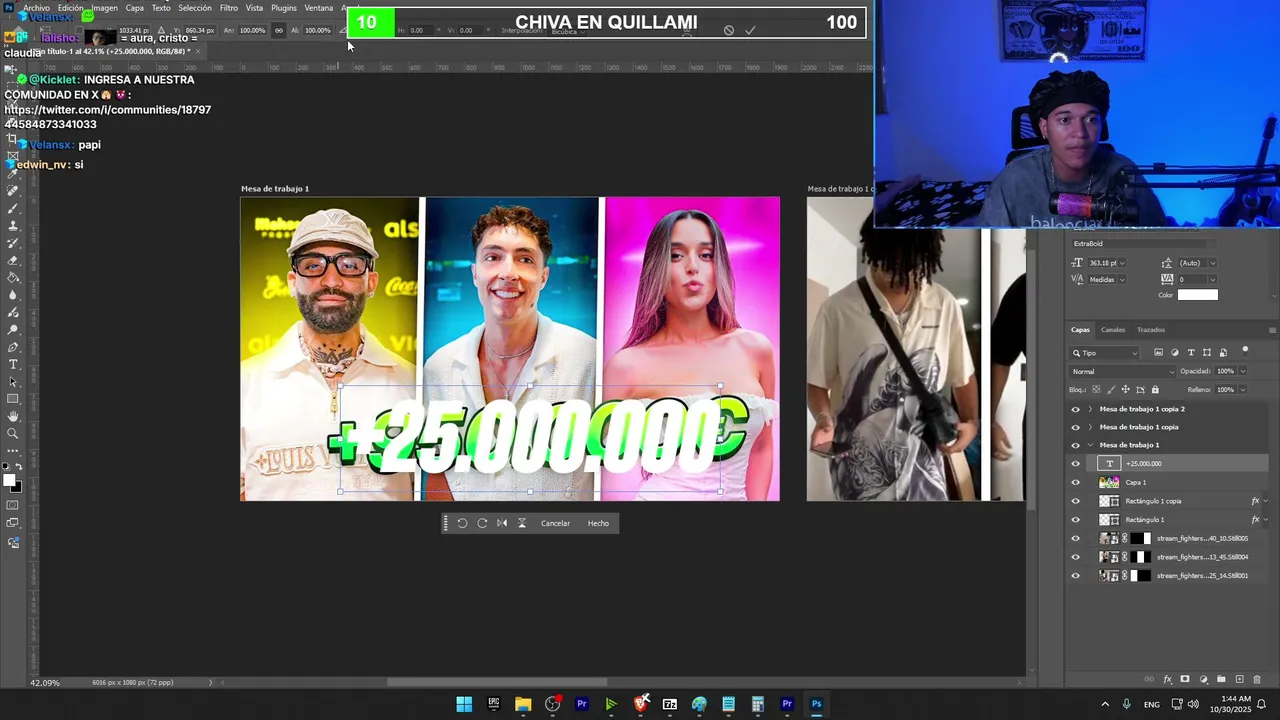
Task: Open the Tipo layer filter dropdown
Action: [x=1104, y=353]
